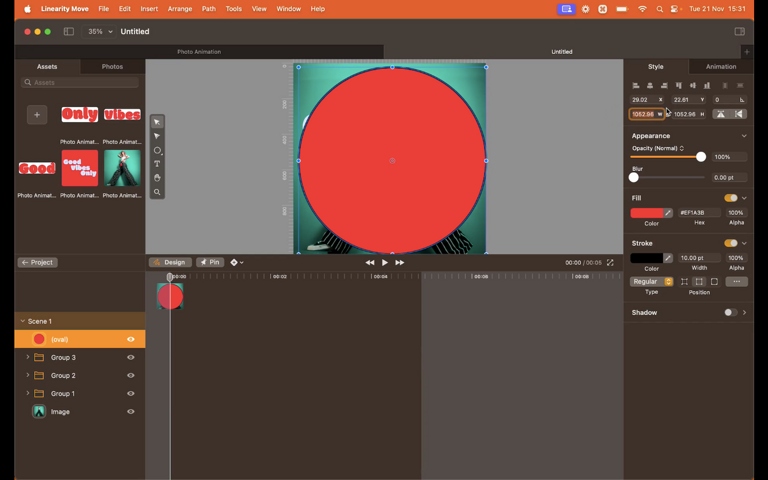
Task: Click the Pin button
Action: 210,263
